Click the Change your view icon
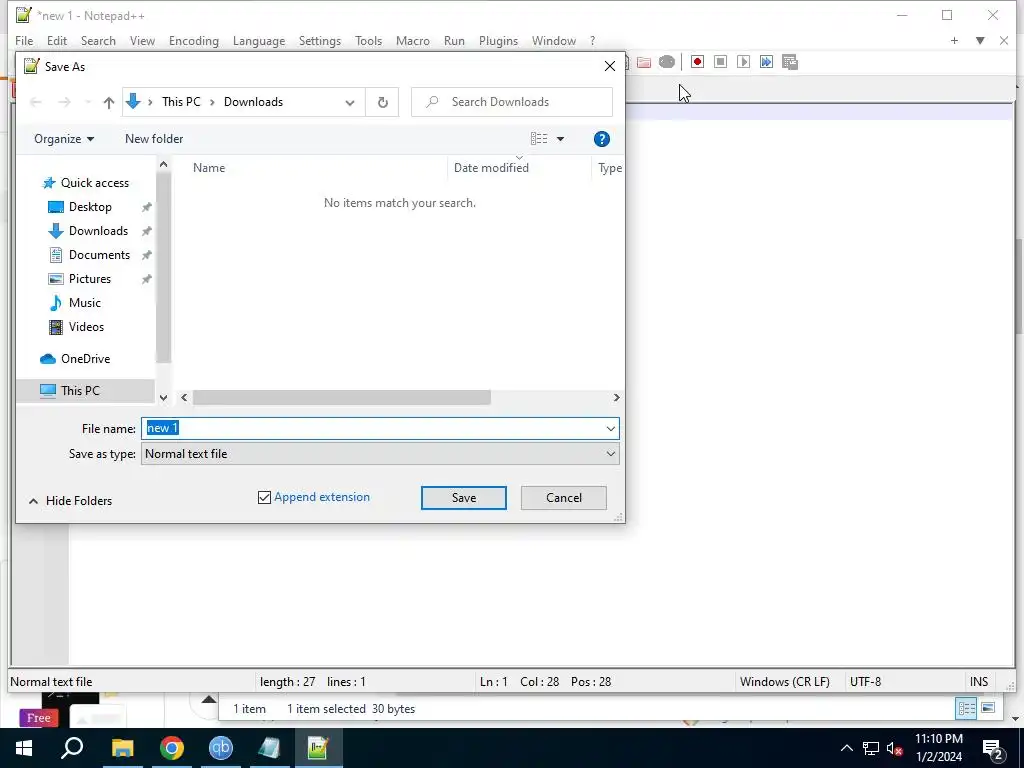 [x=539, y=139]
